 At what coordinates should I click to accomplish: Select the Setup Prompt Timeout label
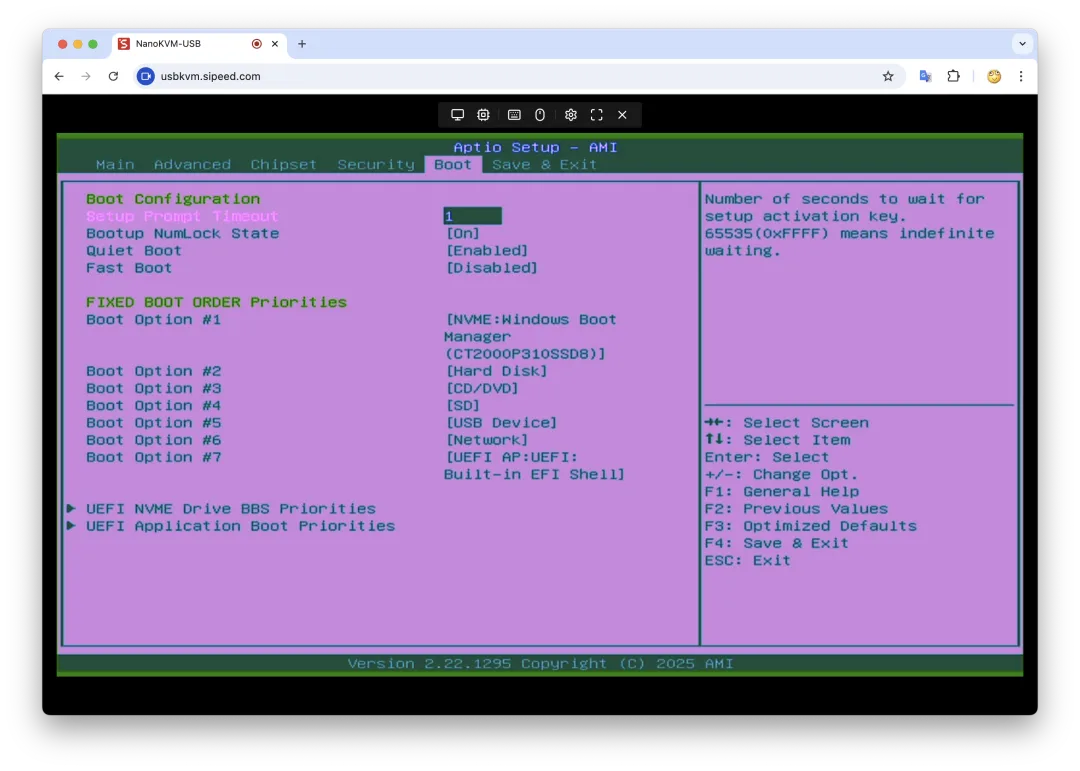pos(182,216)
